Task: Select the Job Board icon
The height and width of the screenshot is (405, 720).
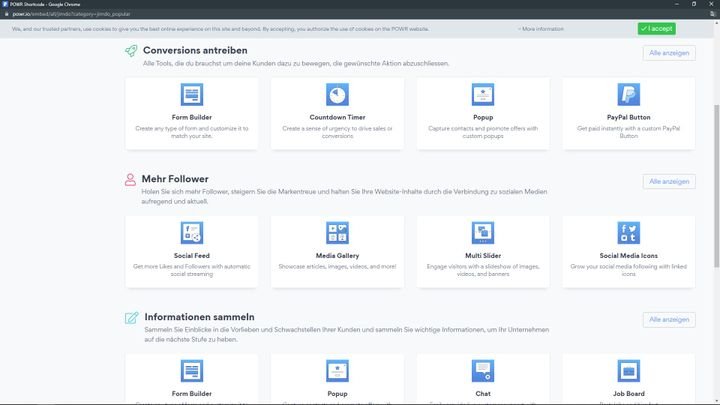Action: click(x=629, y=371)
